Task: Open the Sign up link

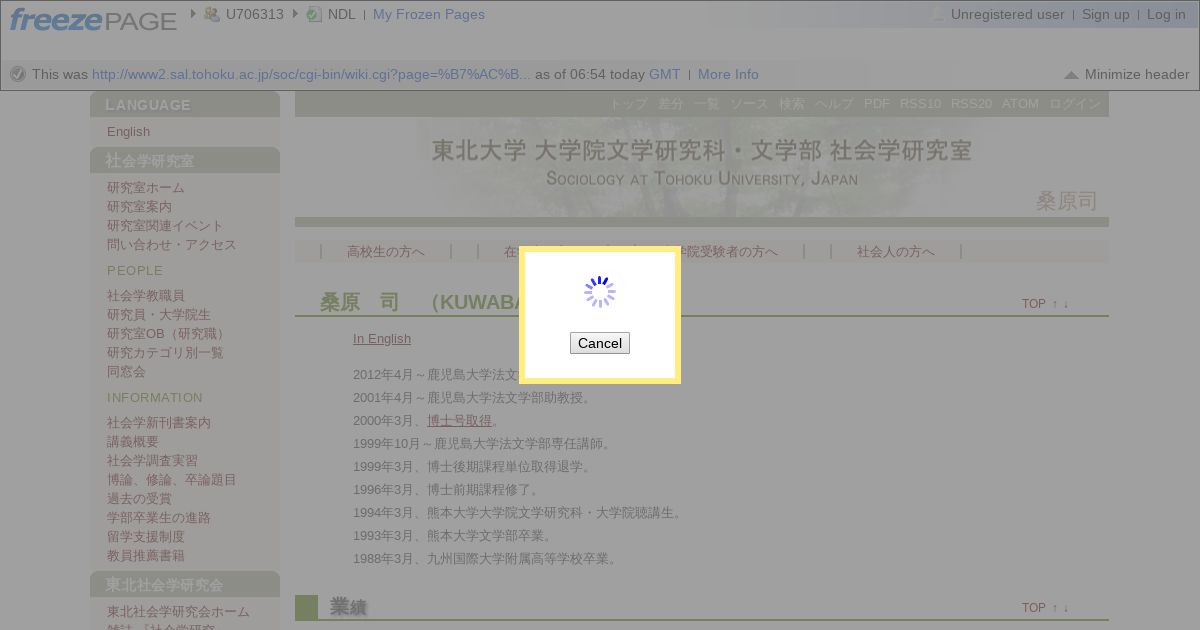Action: tap(1105, 14)
